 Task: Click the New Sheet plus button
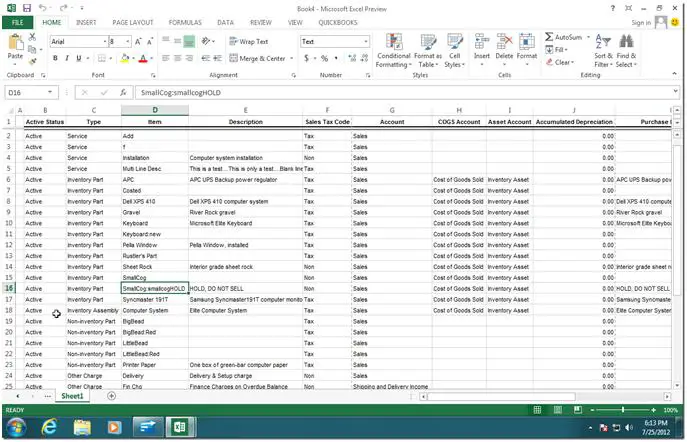(x=111, y=396)
